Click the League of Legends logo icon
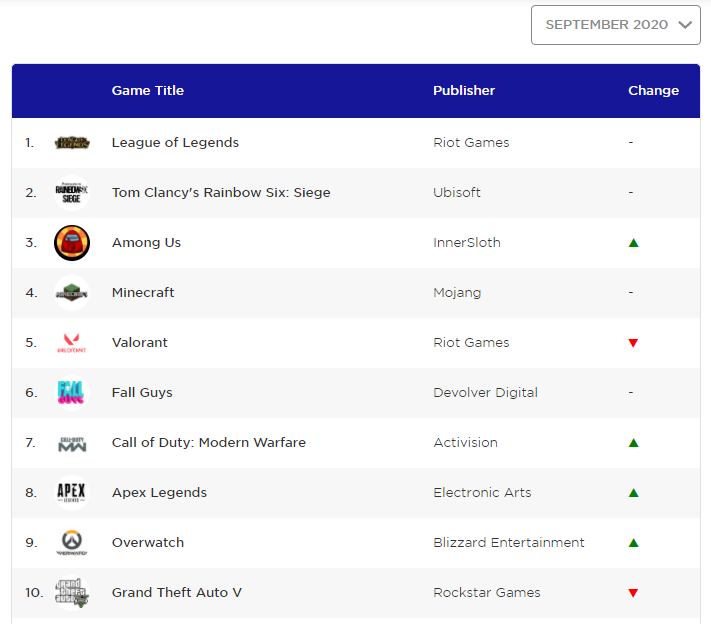This screenshot has height=624, width=711. click(x=72, y=143)
